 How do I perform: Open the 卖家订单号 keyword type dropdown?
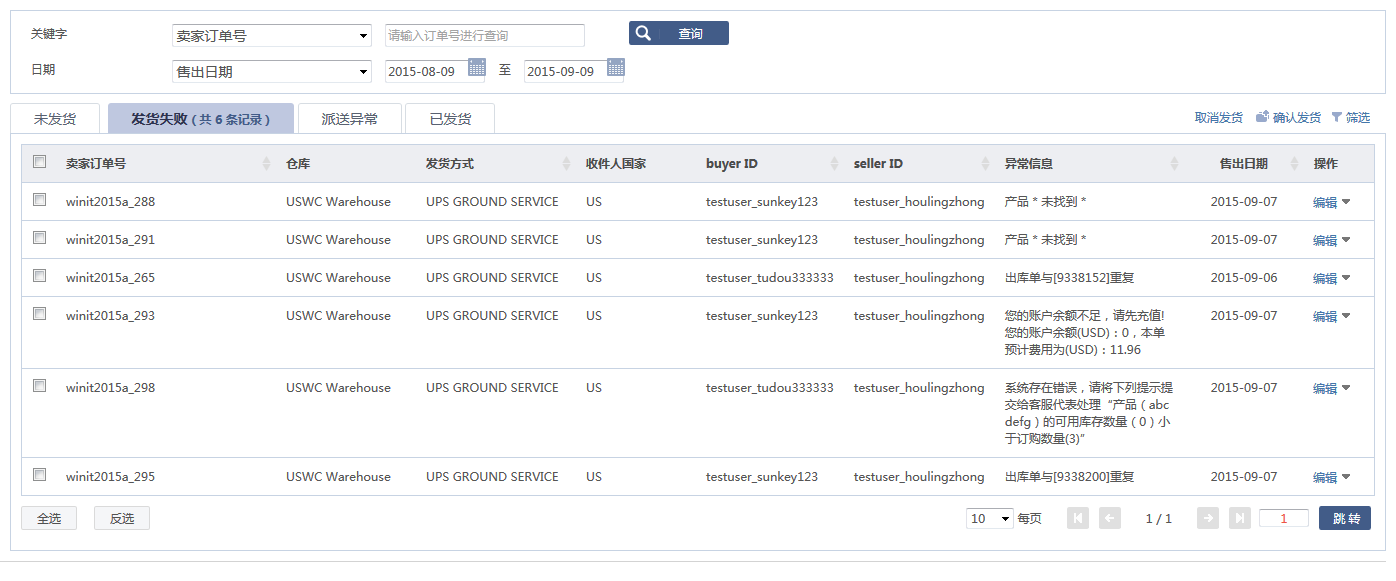[272, 36]
